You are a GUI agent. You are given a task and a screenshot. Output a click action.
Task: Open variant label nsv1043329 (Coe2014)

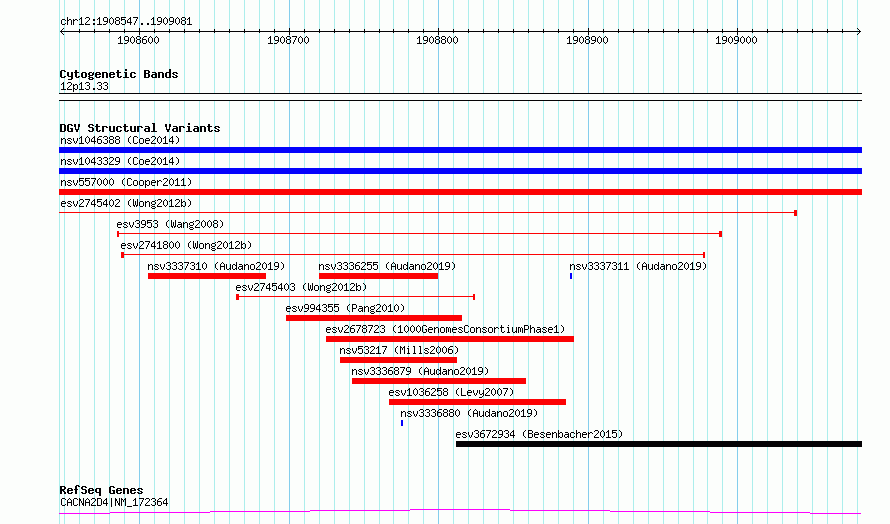tap(120, 161)
